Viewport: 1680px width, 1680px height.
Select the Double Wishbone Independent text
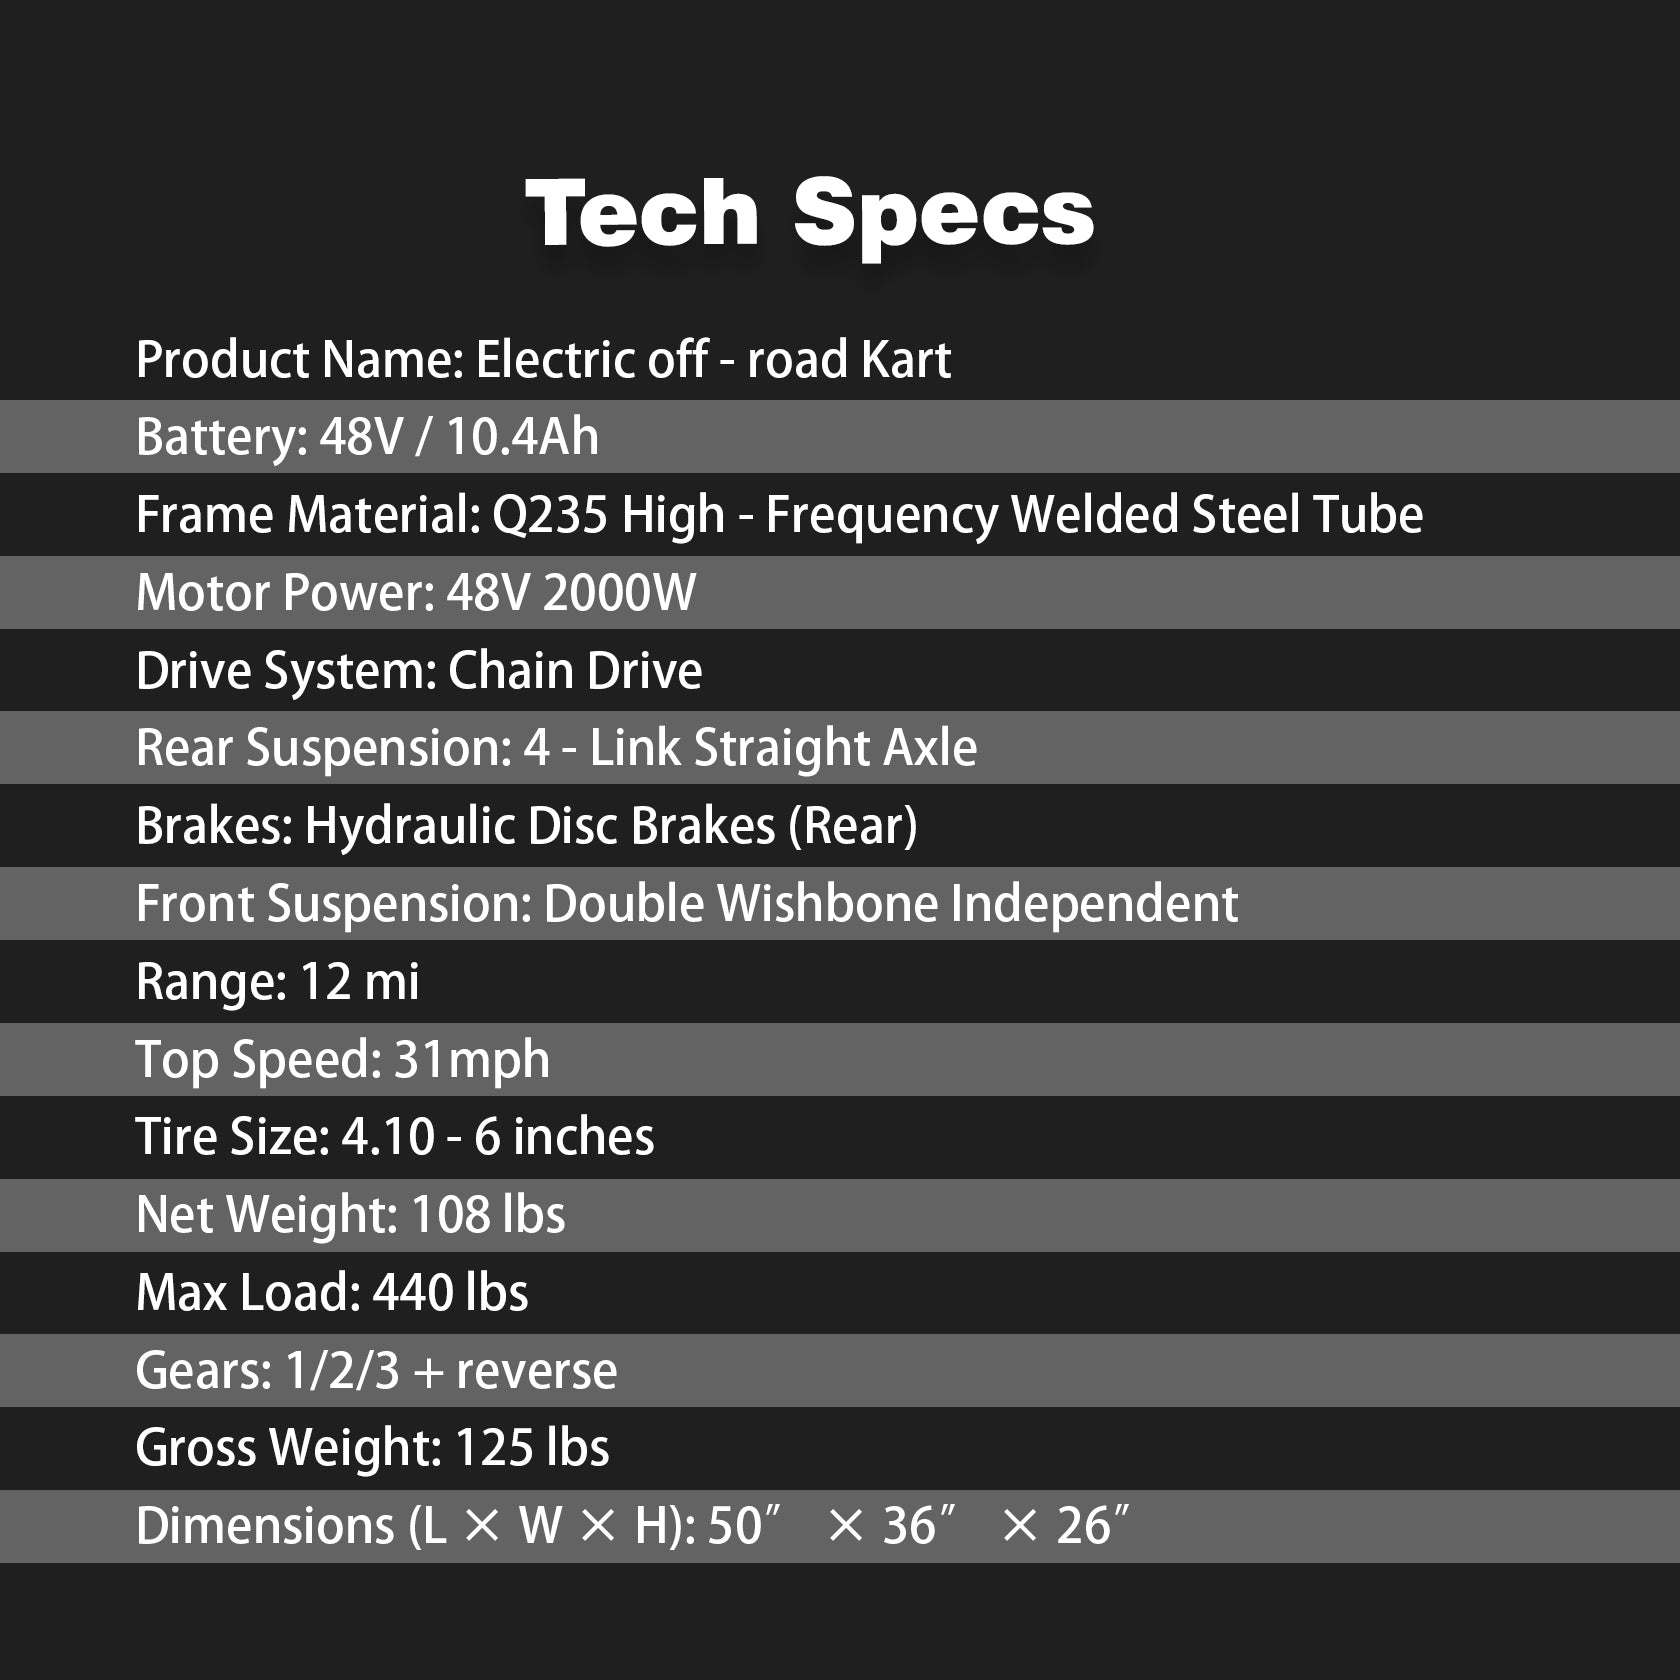(890, 904)
